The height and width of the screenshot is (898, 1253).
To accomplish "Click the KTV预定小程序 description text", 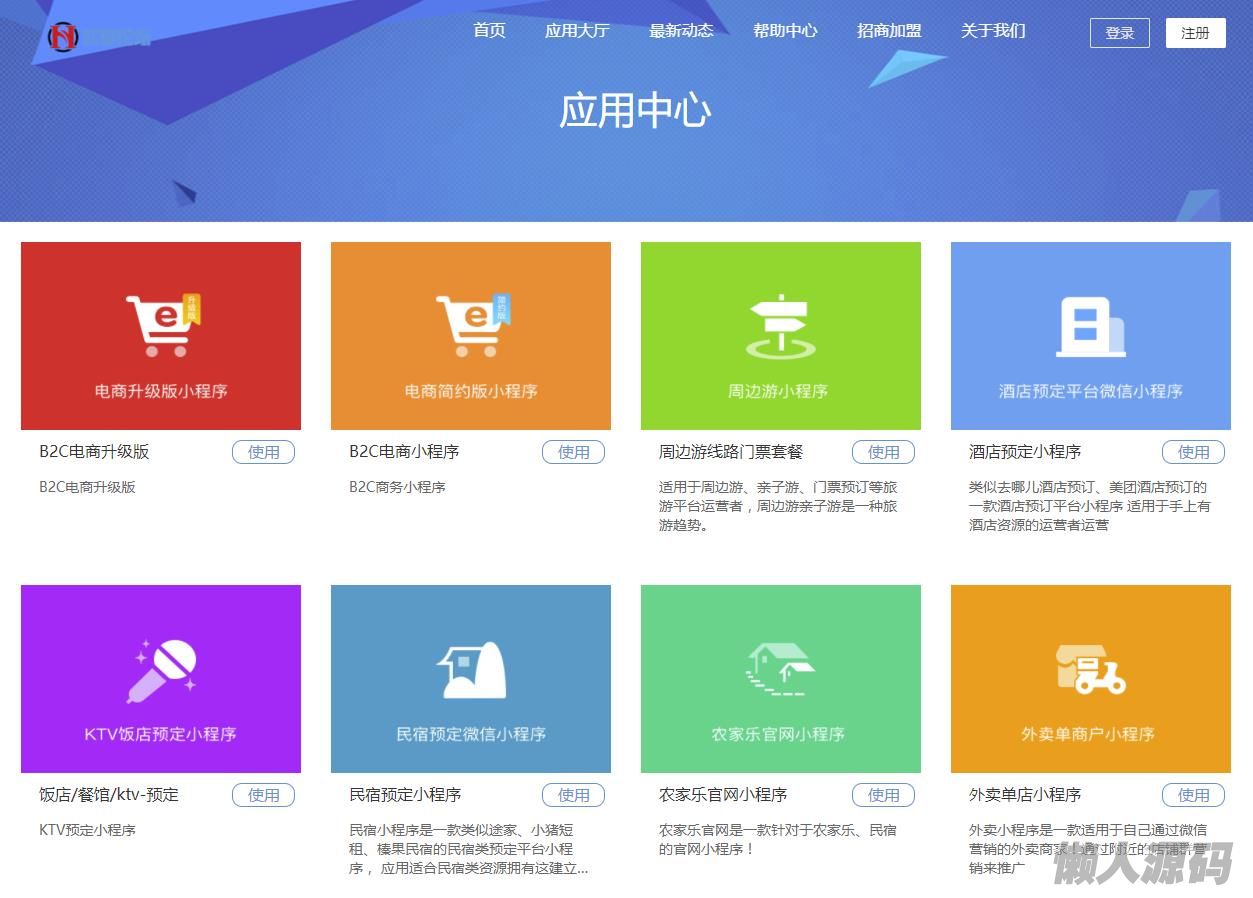I will pyautogui.click(x=87, y=830).
